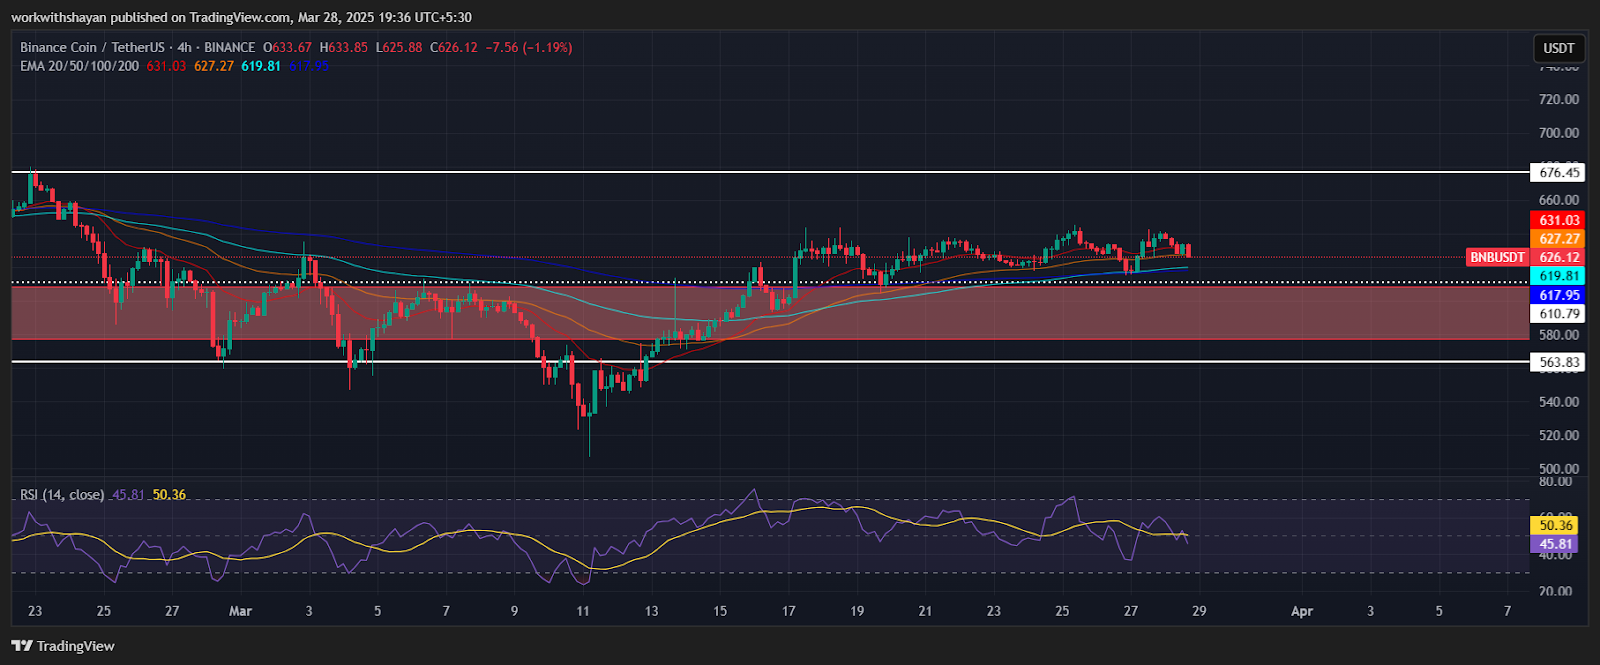Click the orange 627.27 EMA axis label
The image size is (1600, 665).
[1558, 239]
